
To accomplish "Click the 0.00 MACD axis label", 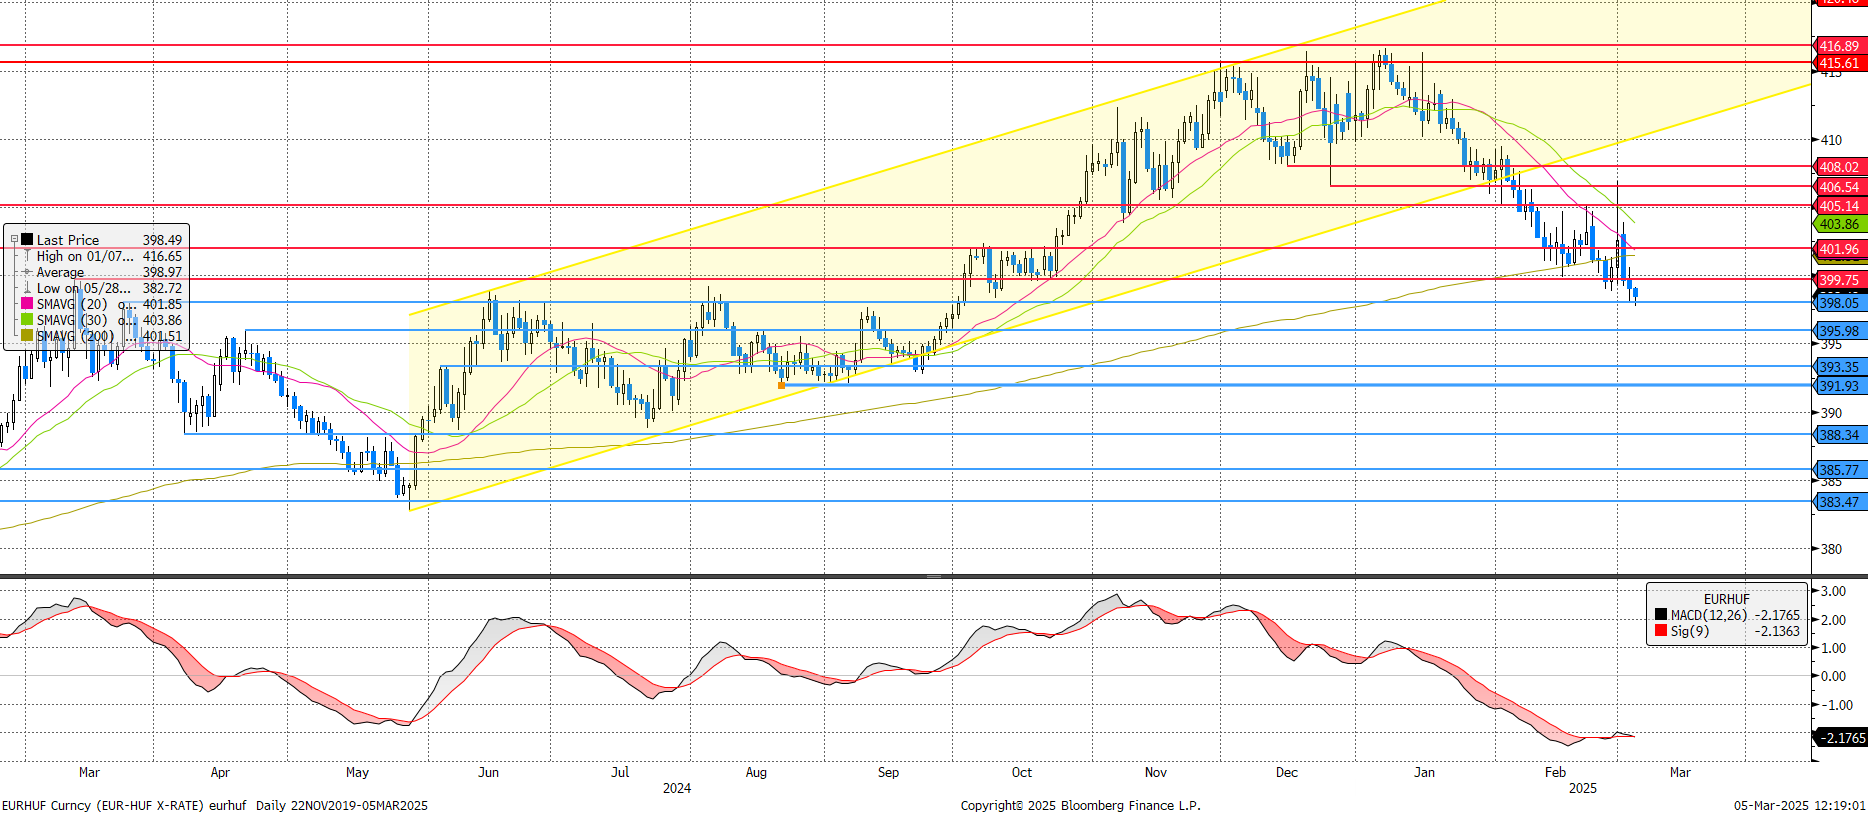I will coord(1833,676).
